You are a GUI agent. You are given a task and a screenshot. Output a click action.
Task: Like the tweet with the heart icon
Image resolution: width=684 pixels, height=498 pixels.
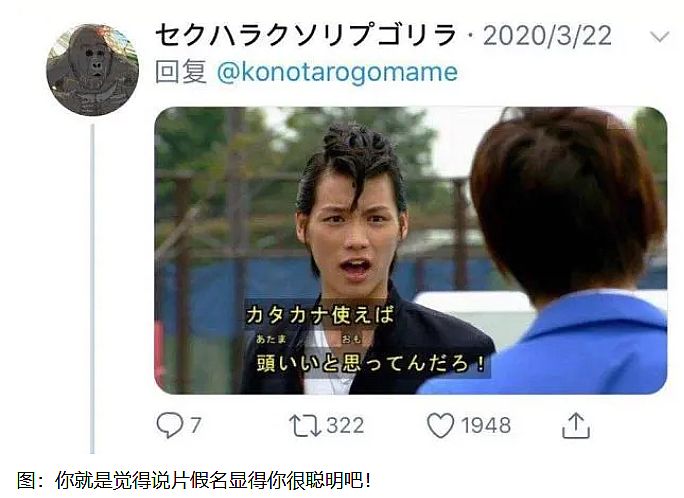click(440, 425)
